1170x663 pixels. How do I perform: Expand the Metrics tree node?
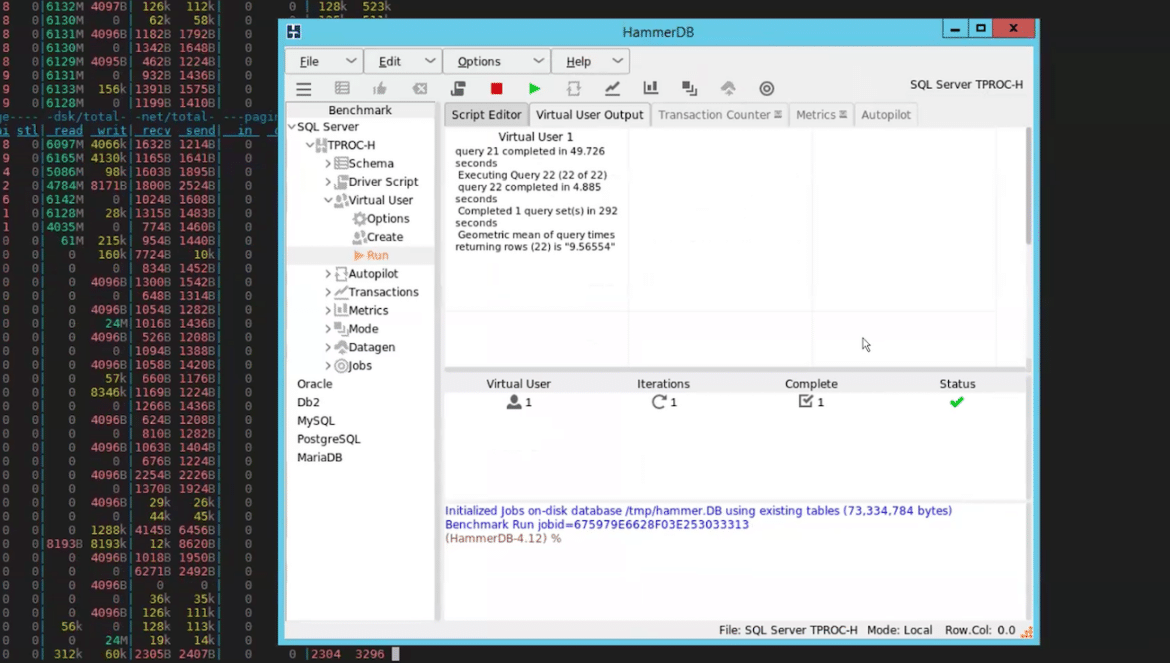pyautogui.click(x=328, y=310)
